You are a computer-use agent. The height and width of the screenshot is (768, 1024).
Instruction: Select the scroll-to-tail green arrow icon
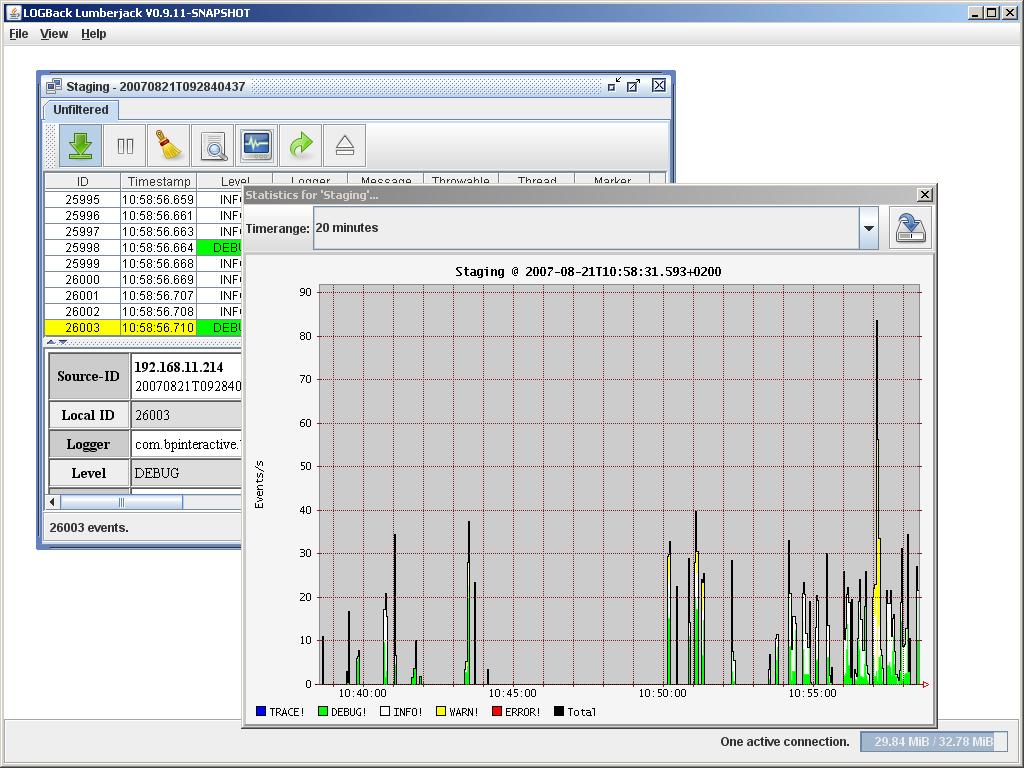79,145
